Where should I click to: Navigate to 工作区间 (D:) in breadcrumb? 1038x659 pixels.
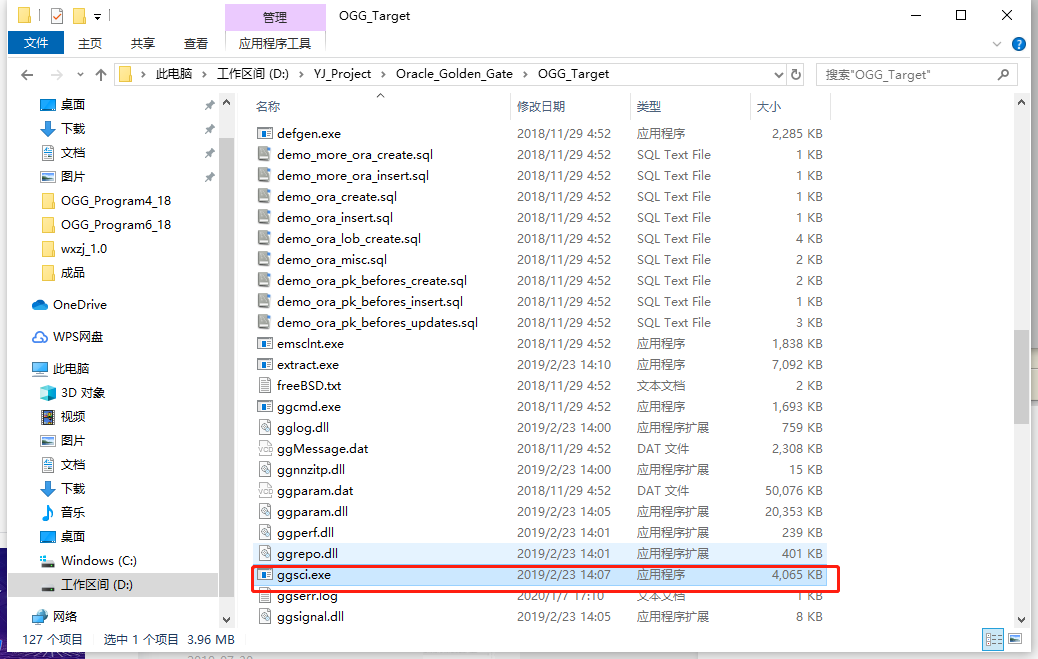[253, 74]
